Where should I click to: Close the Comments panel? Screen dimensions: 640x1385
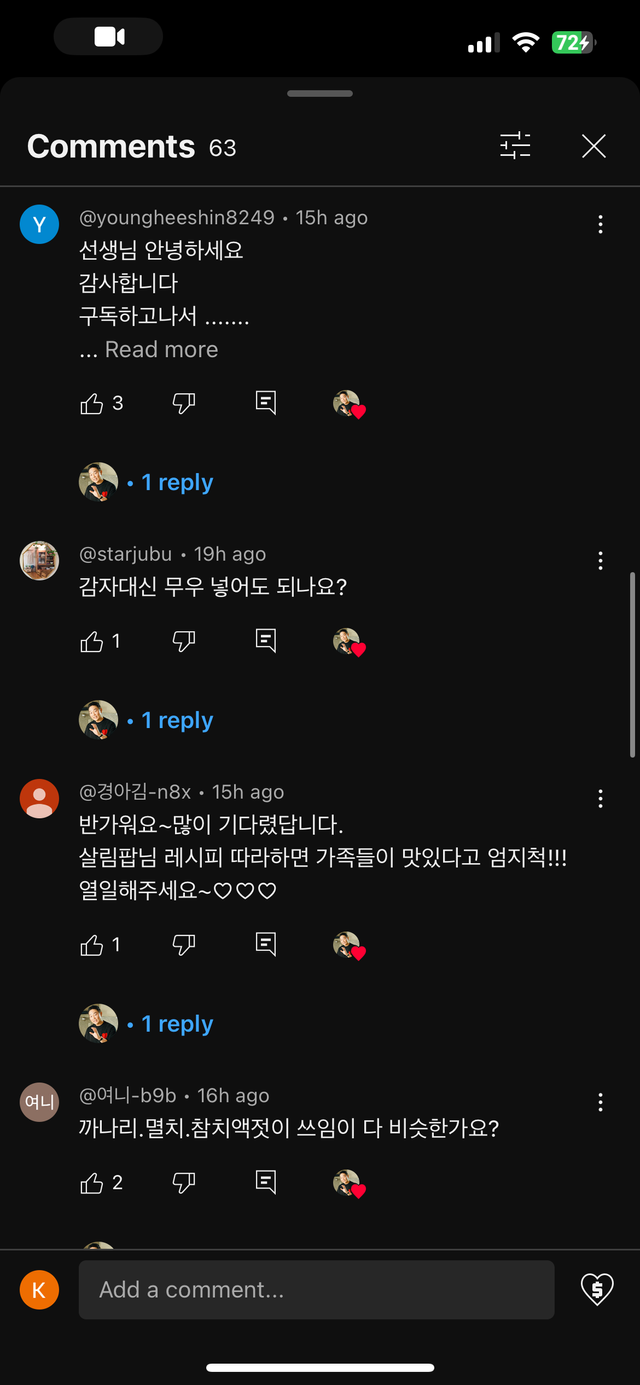click(594, 147)
